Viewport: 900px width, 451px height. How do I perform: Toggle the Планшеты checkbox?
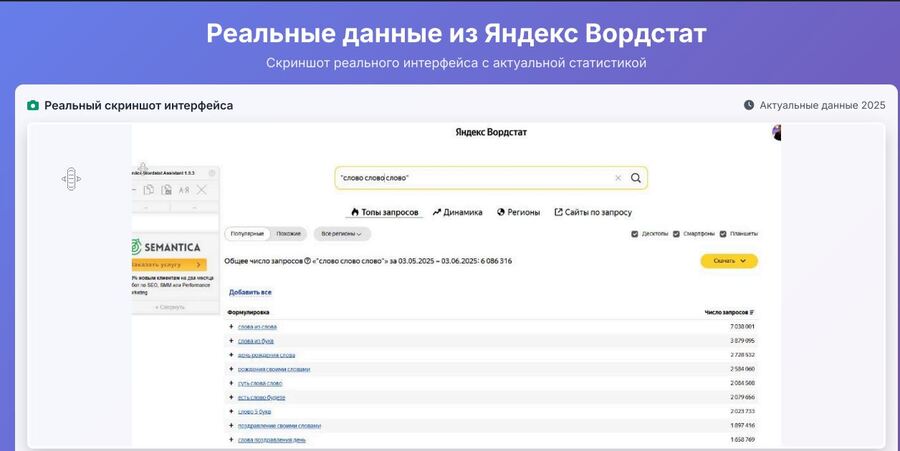click(723, 234)
